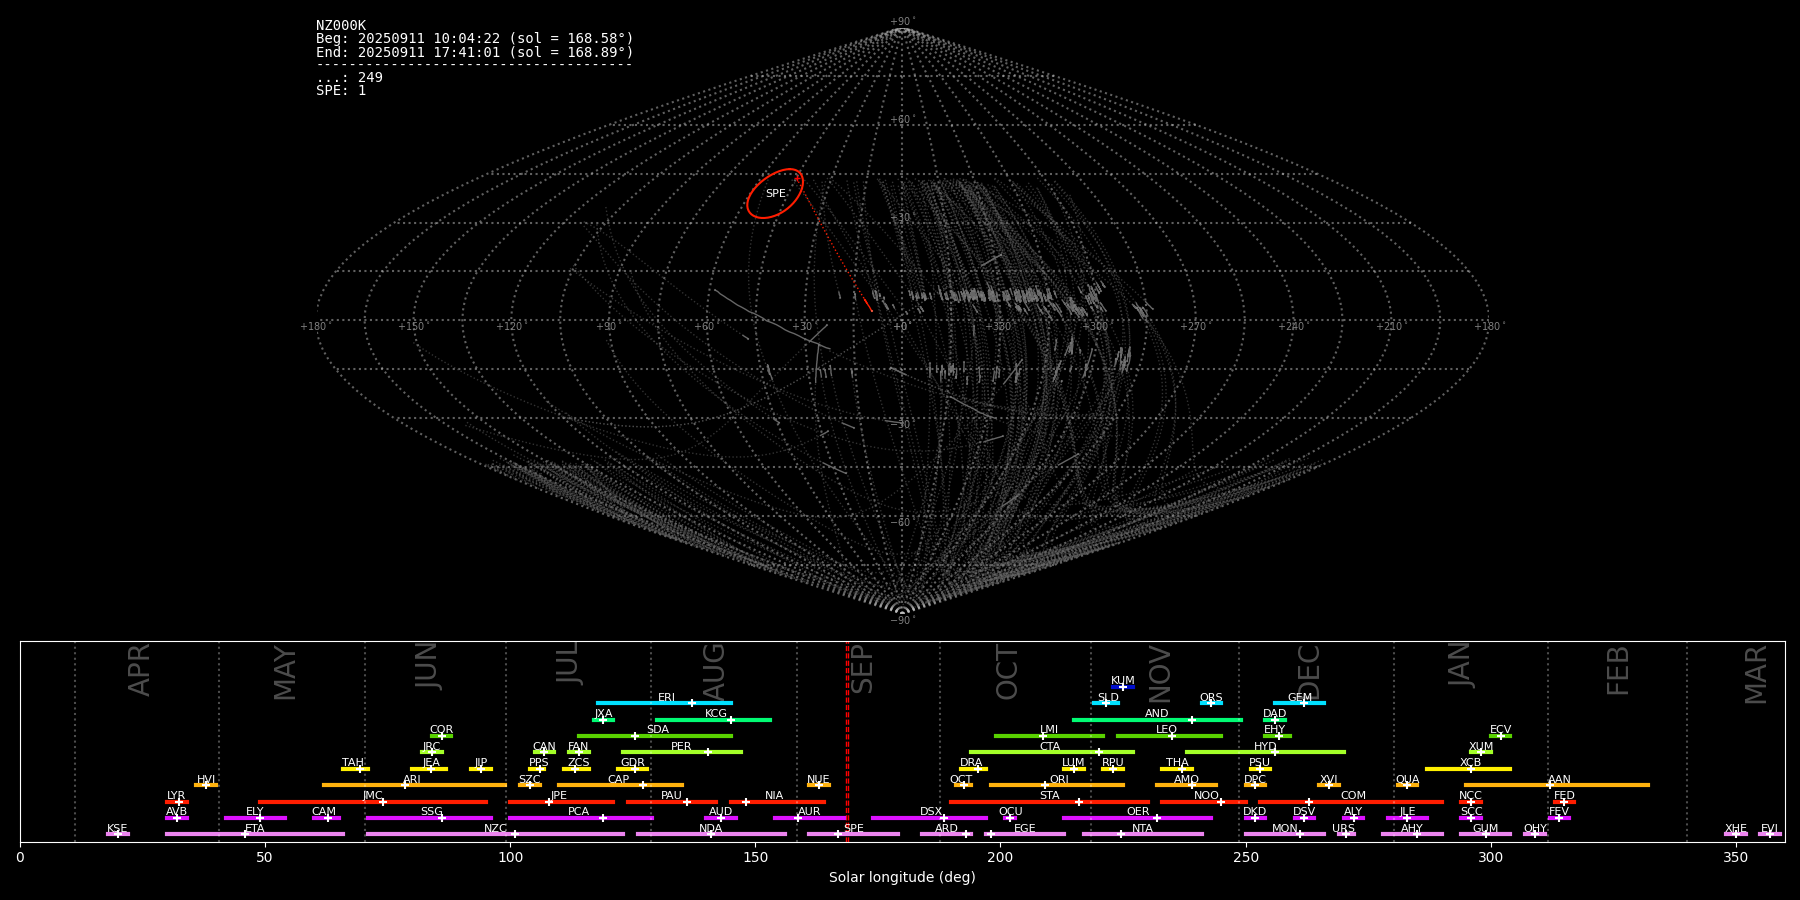Select the XHE shower label
1800x900 pixels.
coord(1736,828)
